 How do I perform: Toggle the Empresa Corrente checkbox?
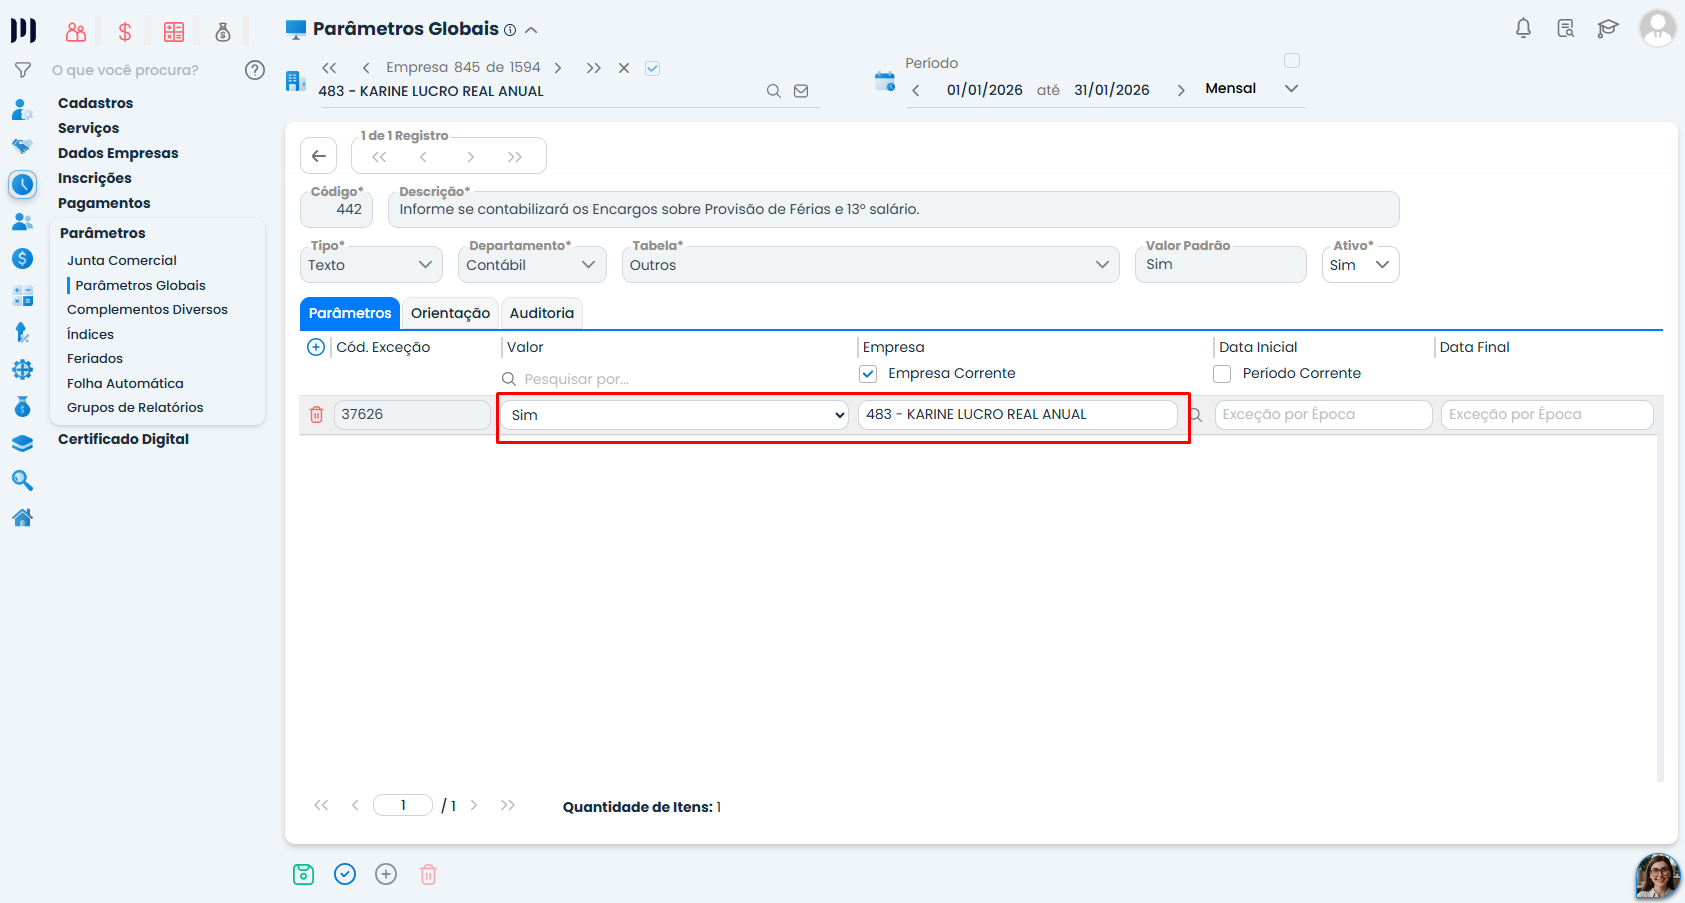click(x=868, y=374)
